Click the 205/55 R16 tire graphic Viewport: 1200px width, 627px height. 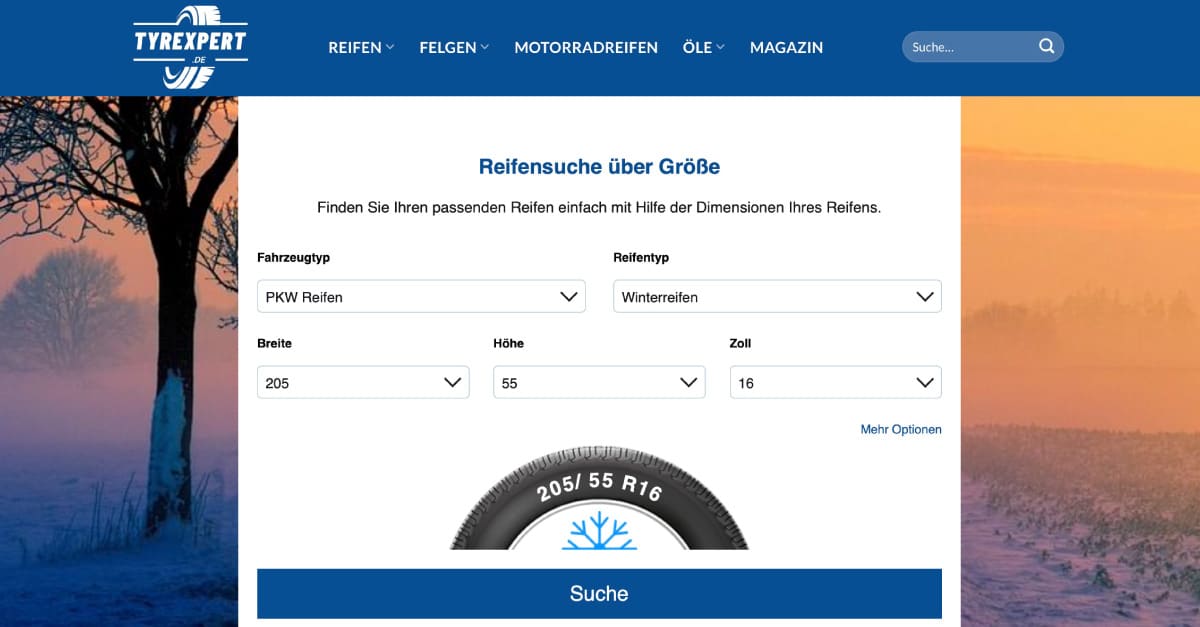599,498
